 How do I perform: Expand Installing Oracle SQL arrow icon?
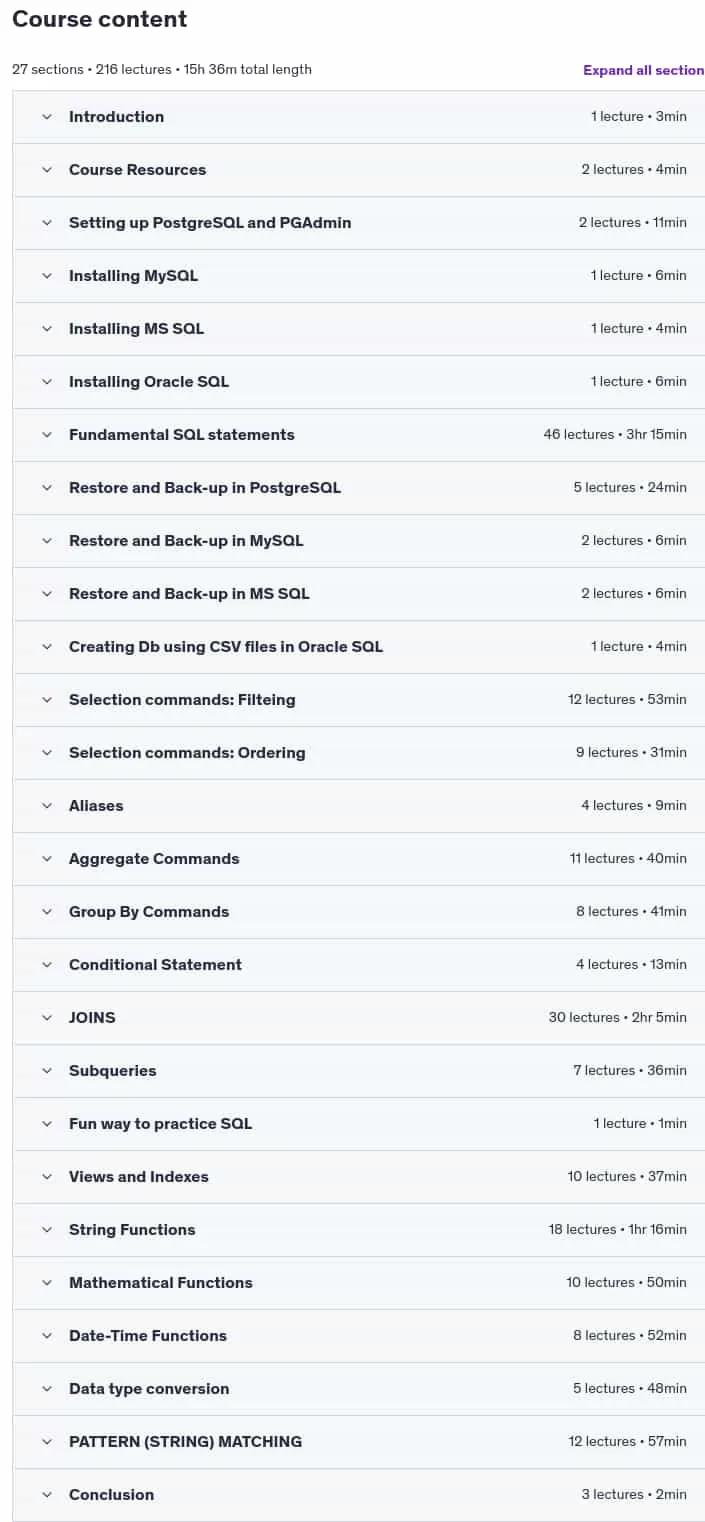46,382
